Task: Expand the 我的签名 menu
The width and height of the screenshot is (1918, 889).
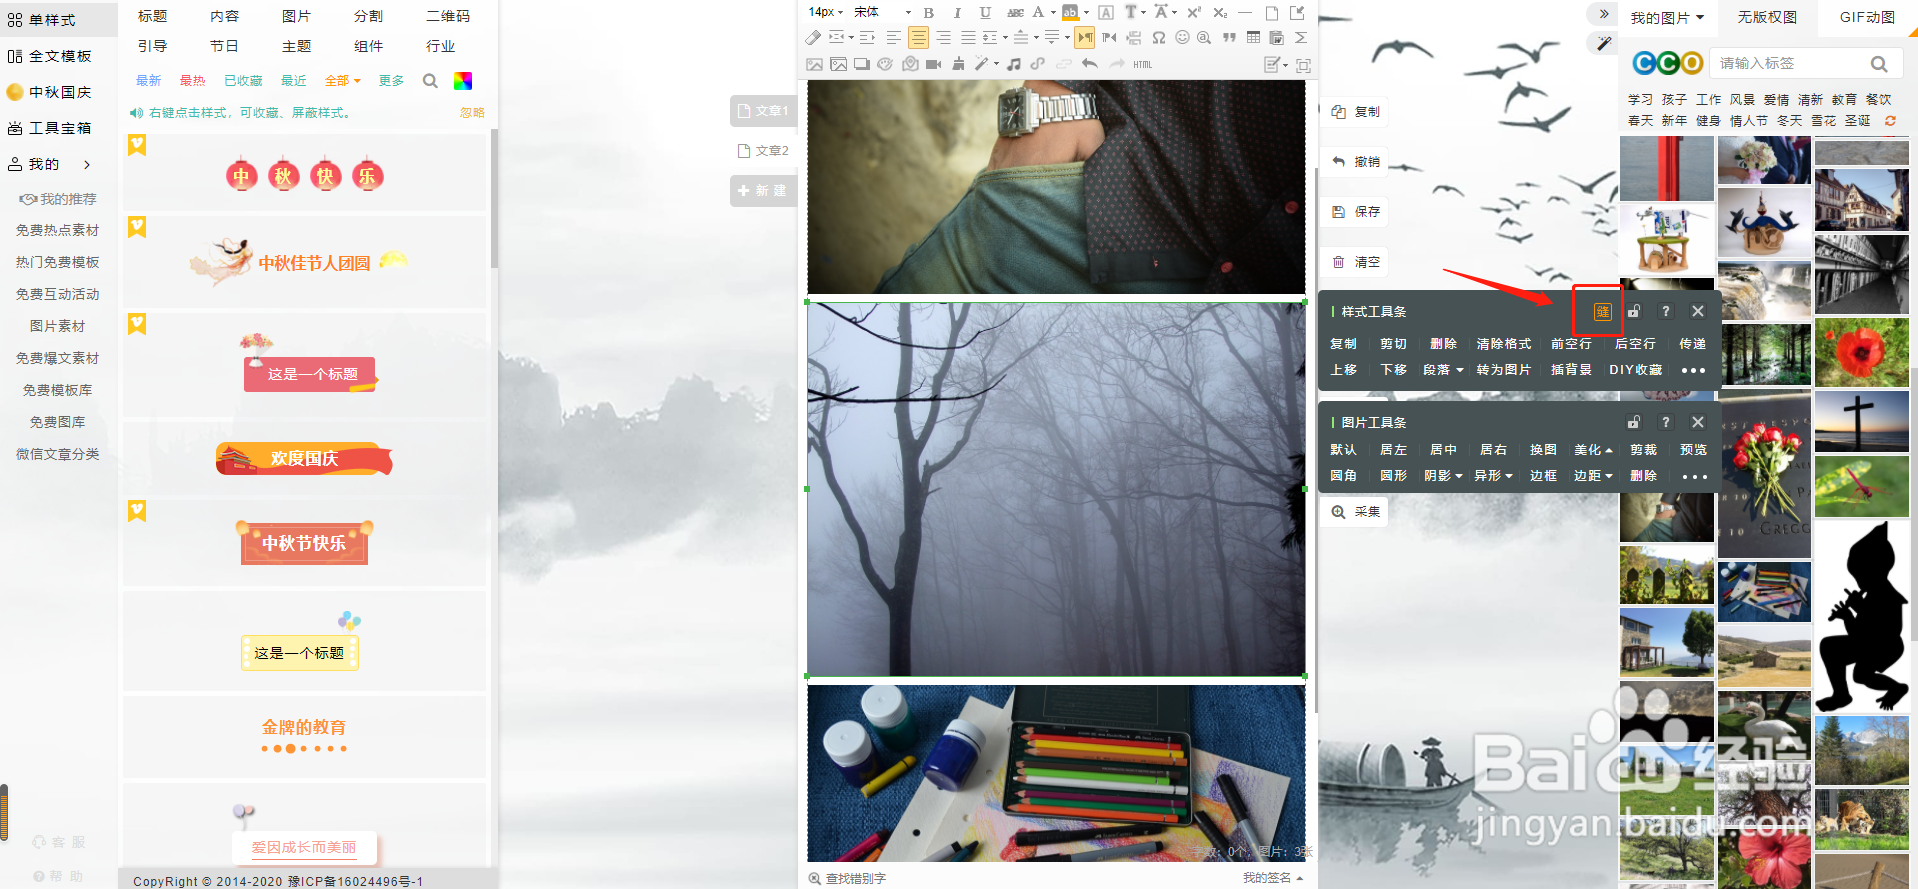Action: pyautogui.click(x=1273, y=878)
